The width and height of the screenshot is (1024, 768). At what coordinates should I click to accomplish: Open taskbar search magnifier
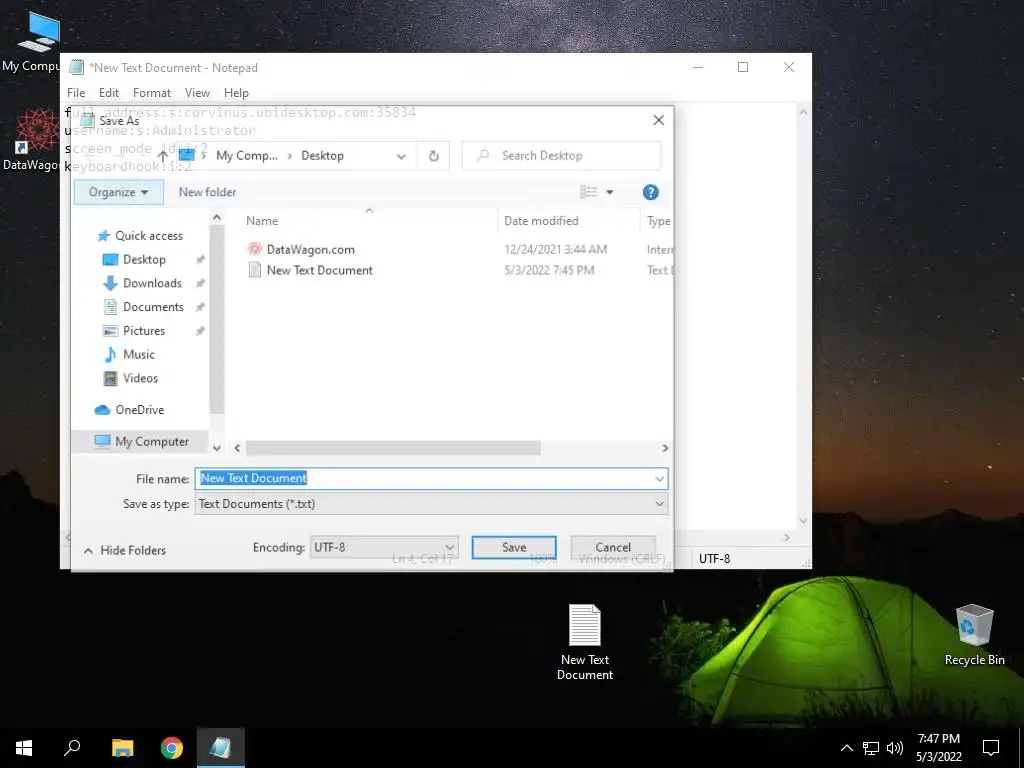coord(72,748)
